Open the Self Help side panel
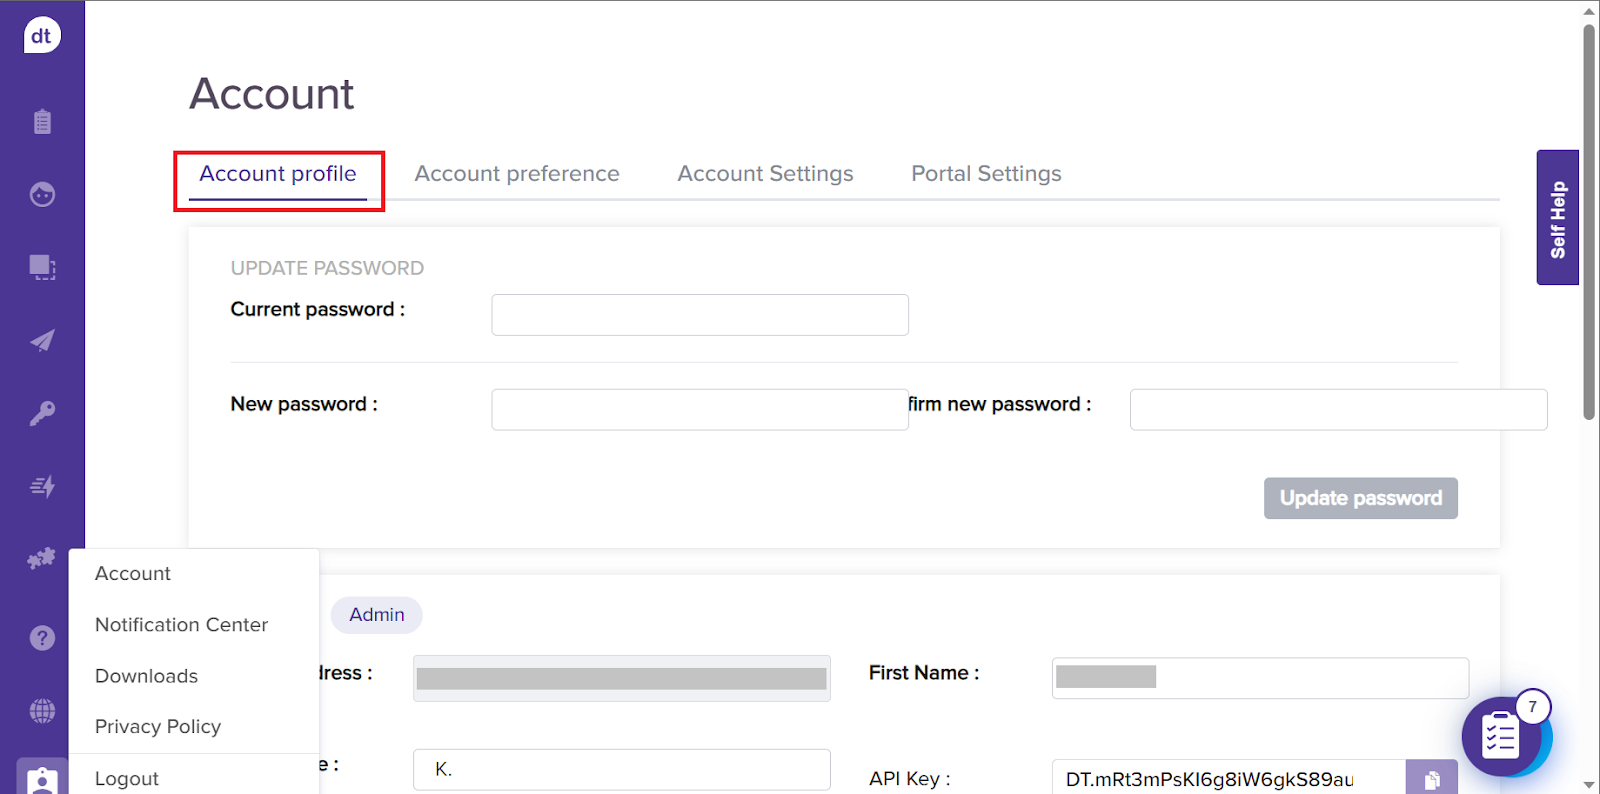The image size is (1600, 794). click(1557, 218)
